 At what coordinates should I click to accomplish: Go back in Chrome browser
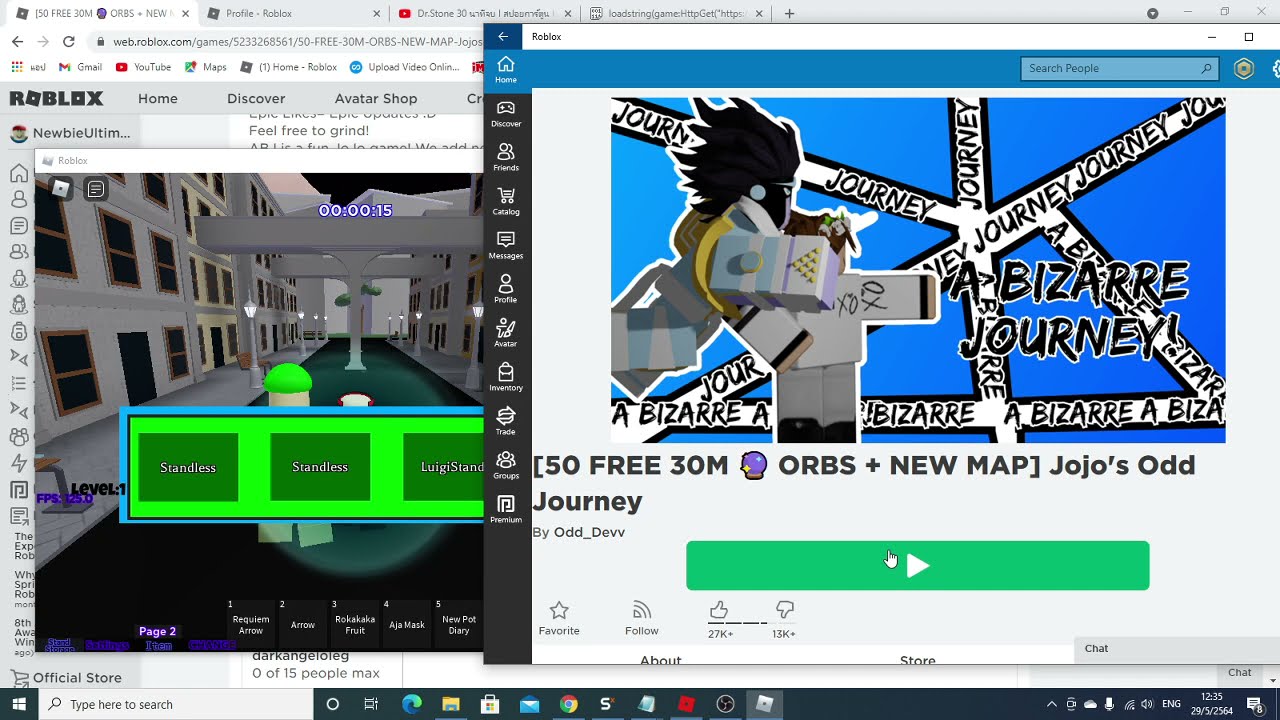point(18,41)
